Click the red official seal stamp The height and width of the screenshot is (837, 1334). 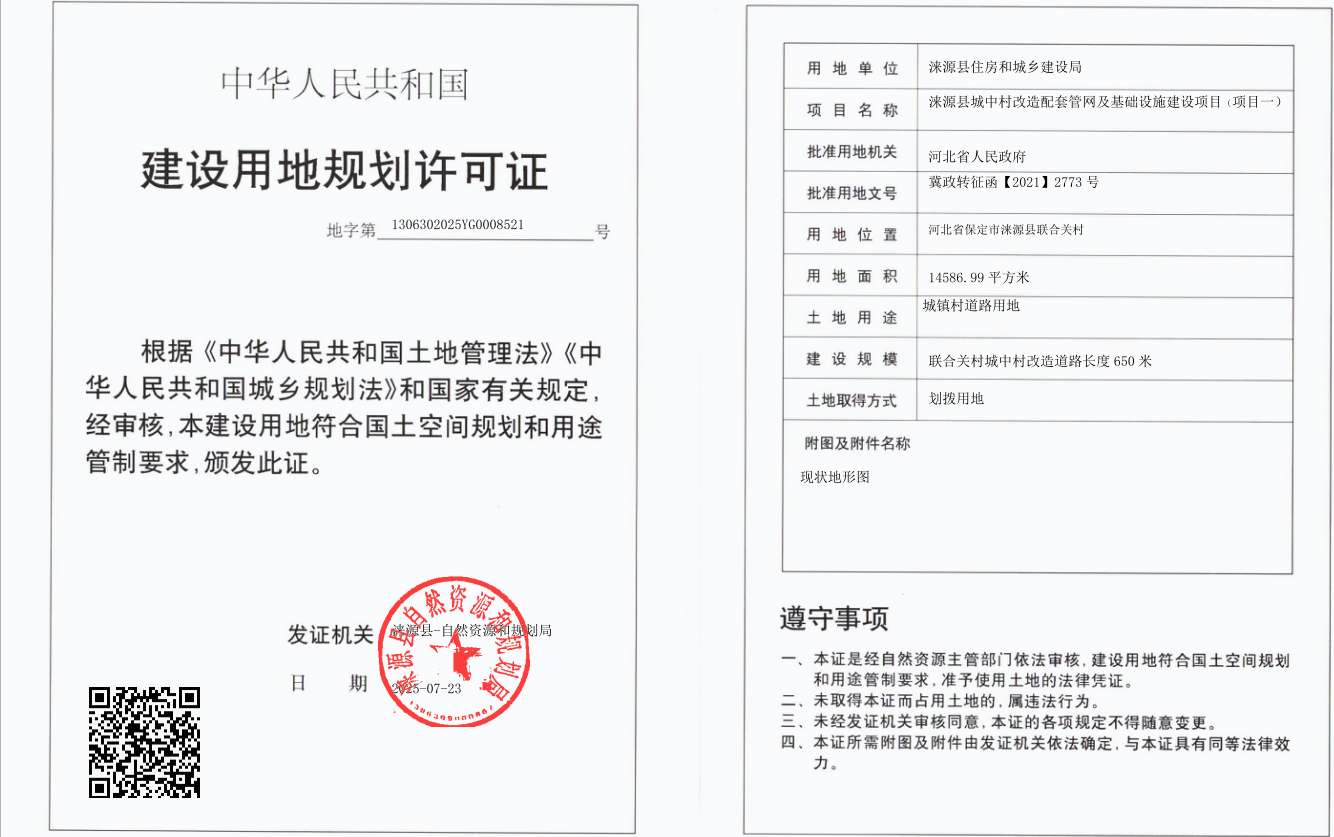pyautogui.click(x=455, y=648)
